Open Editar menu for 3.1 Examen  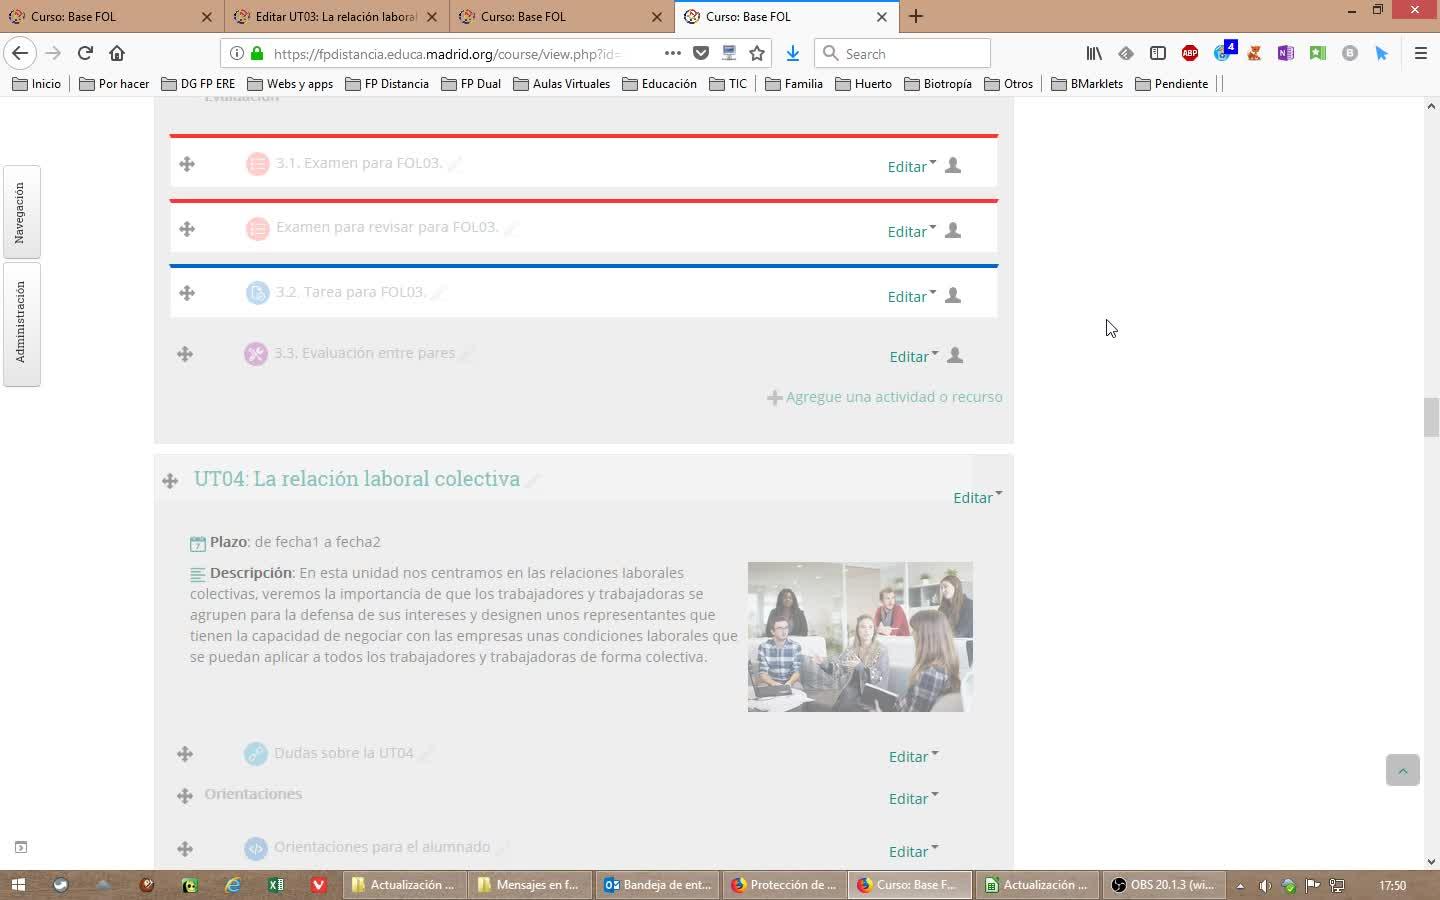pos(912,167)
